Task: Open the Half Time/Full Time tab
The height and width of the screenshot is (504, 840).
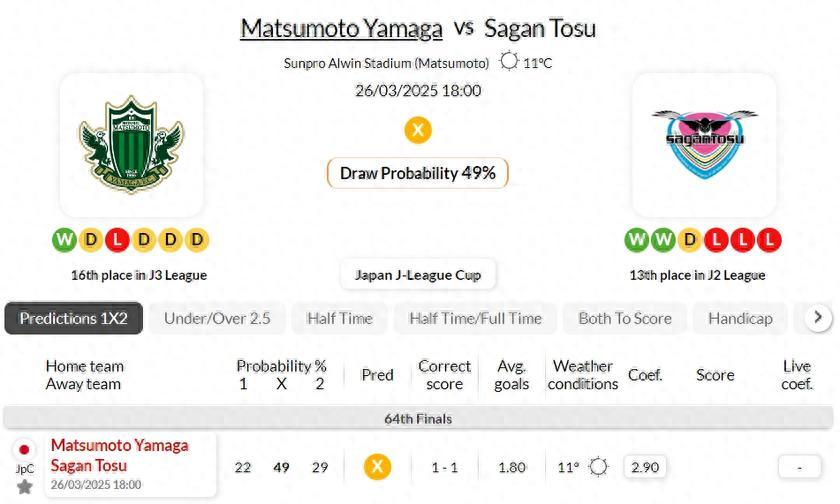Action: [x=475, y=318]
